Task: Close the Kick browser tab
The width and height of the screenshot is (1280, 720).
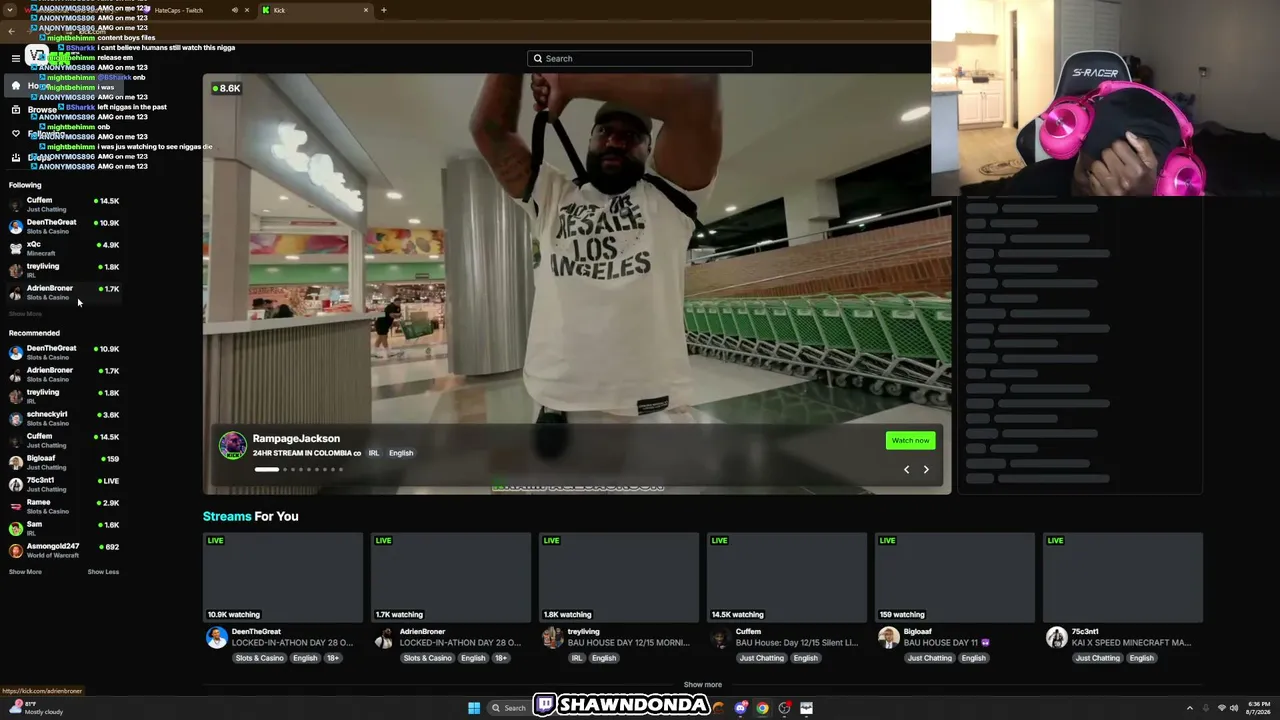Action: [x=366, y=10]
